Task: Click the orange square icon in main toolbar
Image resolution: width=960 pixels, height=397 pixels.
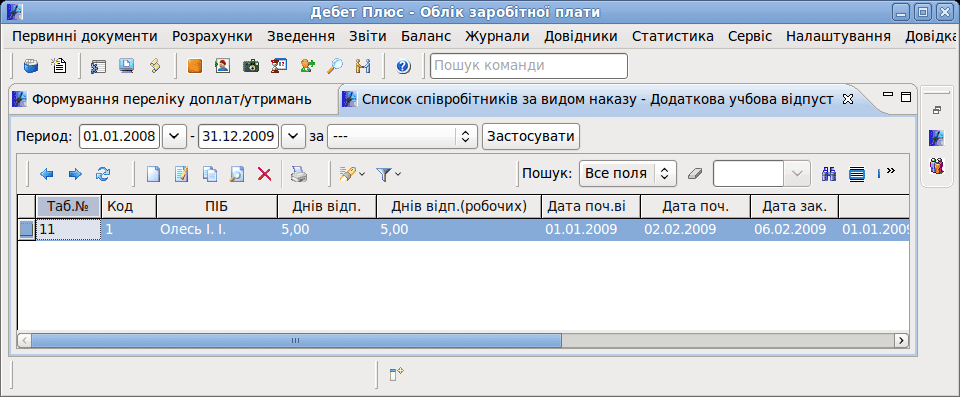Action: (194, 66)
